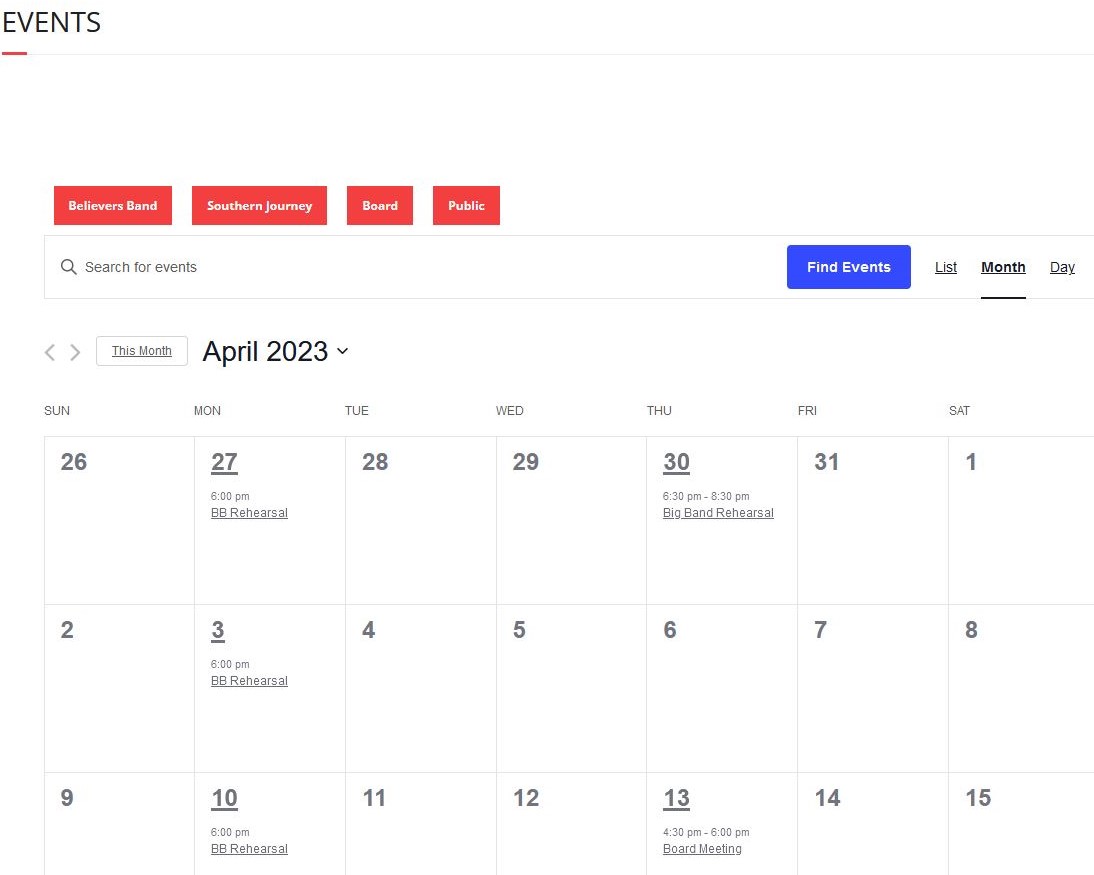Select day 5 cell number
Screen dimensions: 1094x875
point(519,630)
